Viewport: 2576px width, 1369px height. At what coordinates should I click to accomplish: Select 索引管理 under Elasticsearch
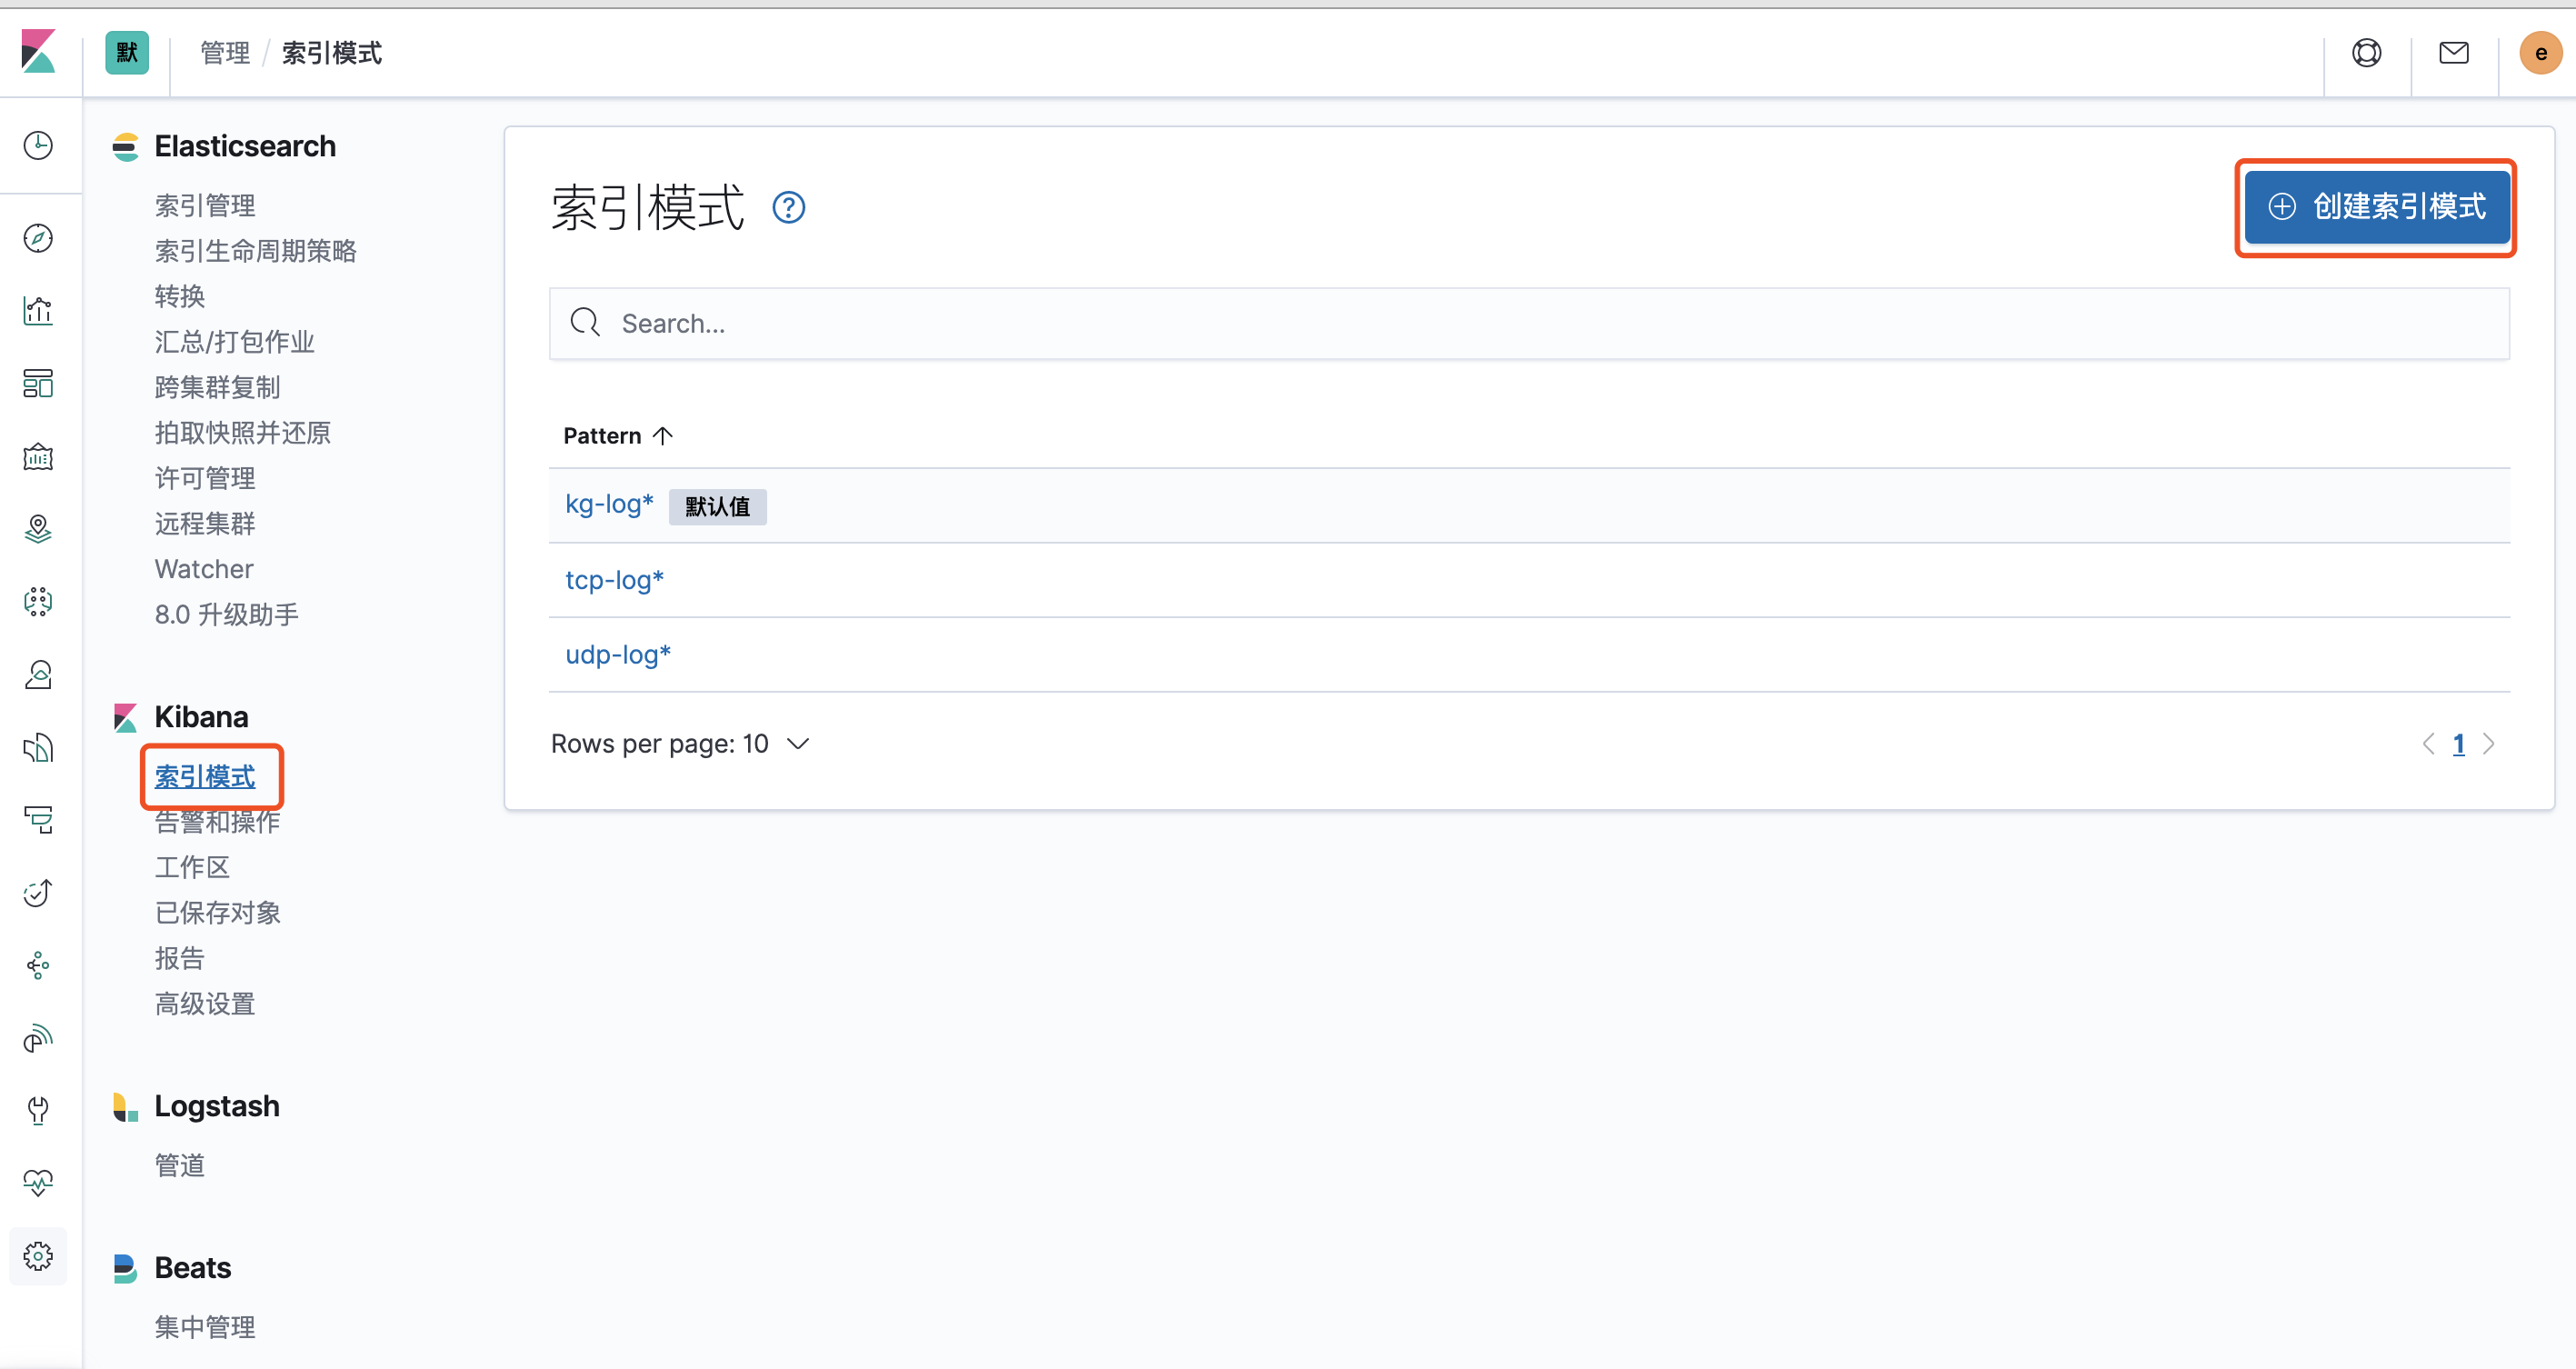[x=205, y=206]
